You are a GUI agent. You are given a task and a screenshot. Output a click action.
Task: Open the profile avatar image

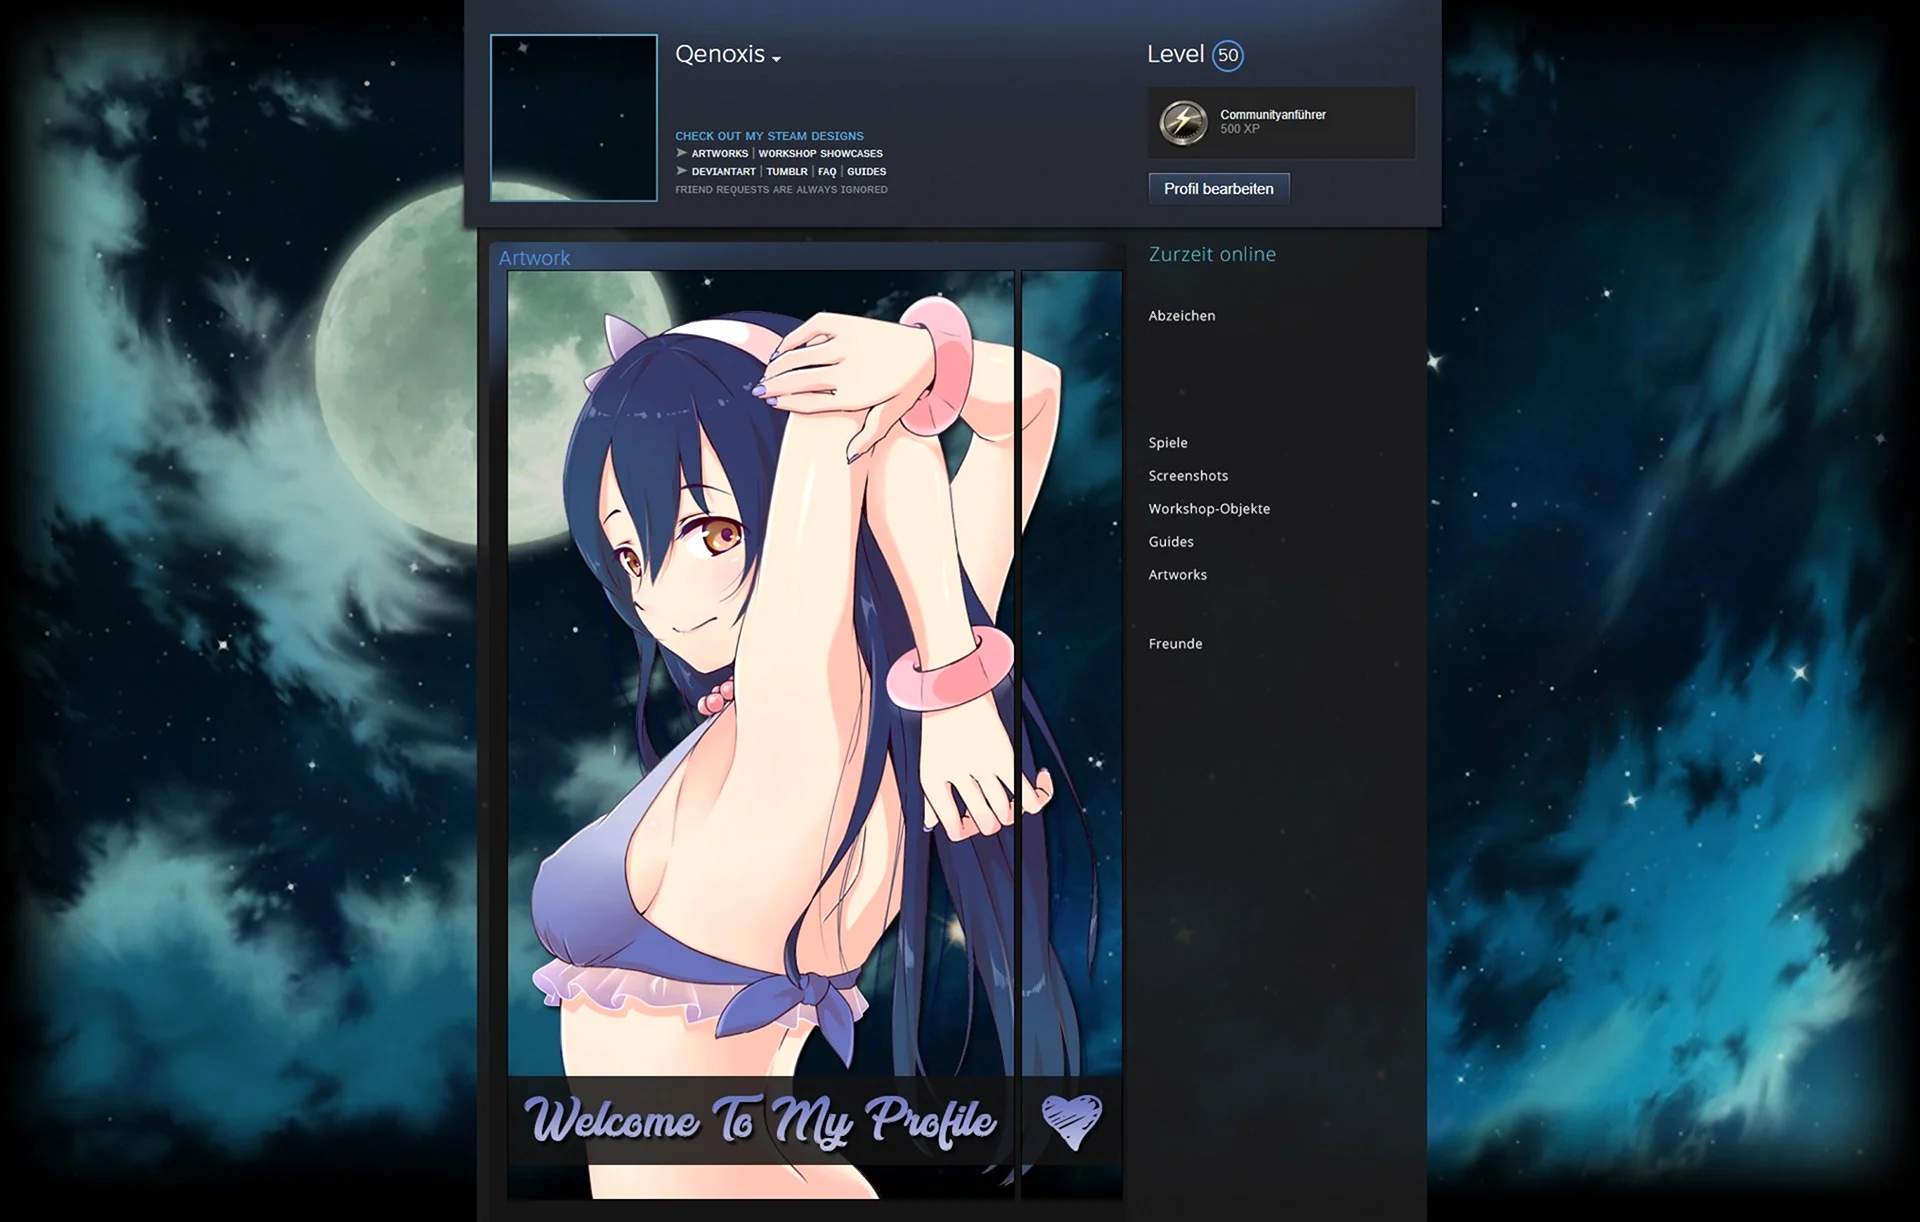(574, 118)
